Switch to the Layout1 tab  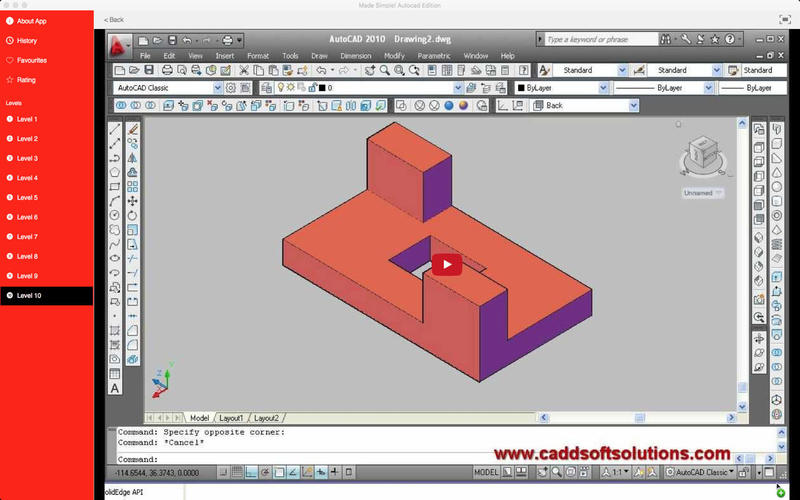(231, 417)
